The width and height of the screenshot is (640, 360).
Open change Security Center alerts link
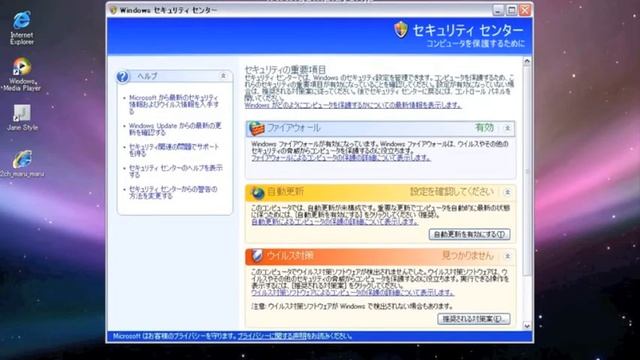tap(173, 192)
